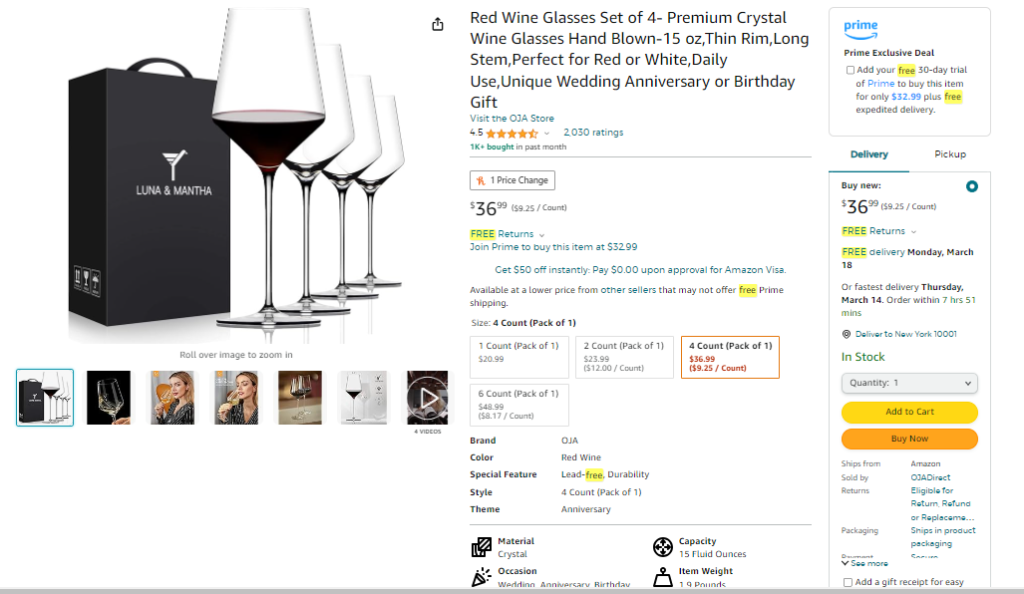Choose the 6 Count size option
Screen dimensions: 1024x594
point(519,405)
